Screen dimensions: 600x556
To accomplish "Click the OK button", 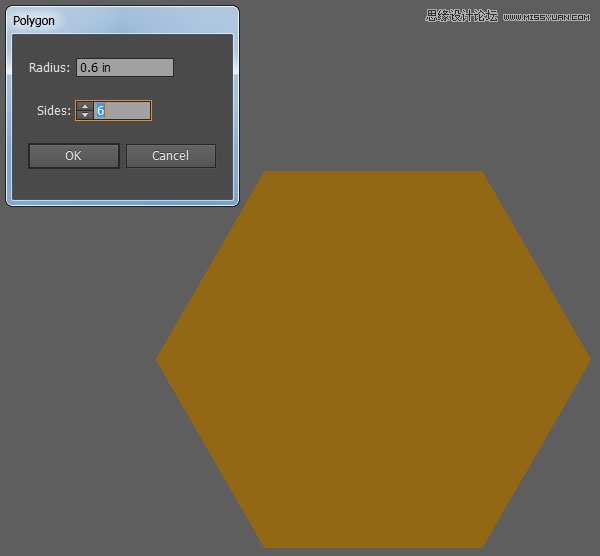I will [73, 156].
